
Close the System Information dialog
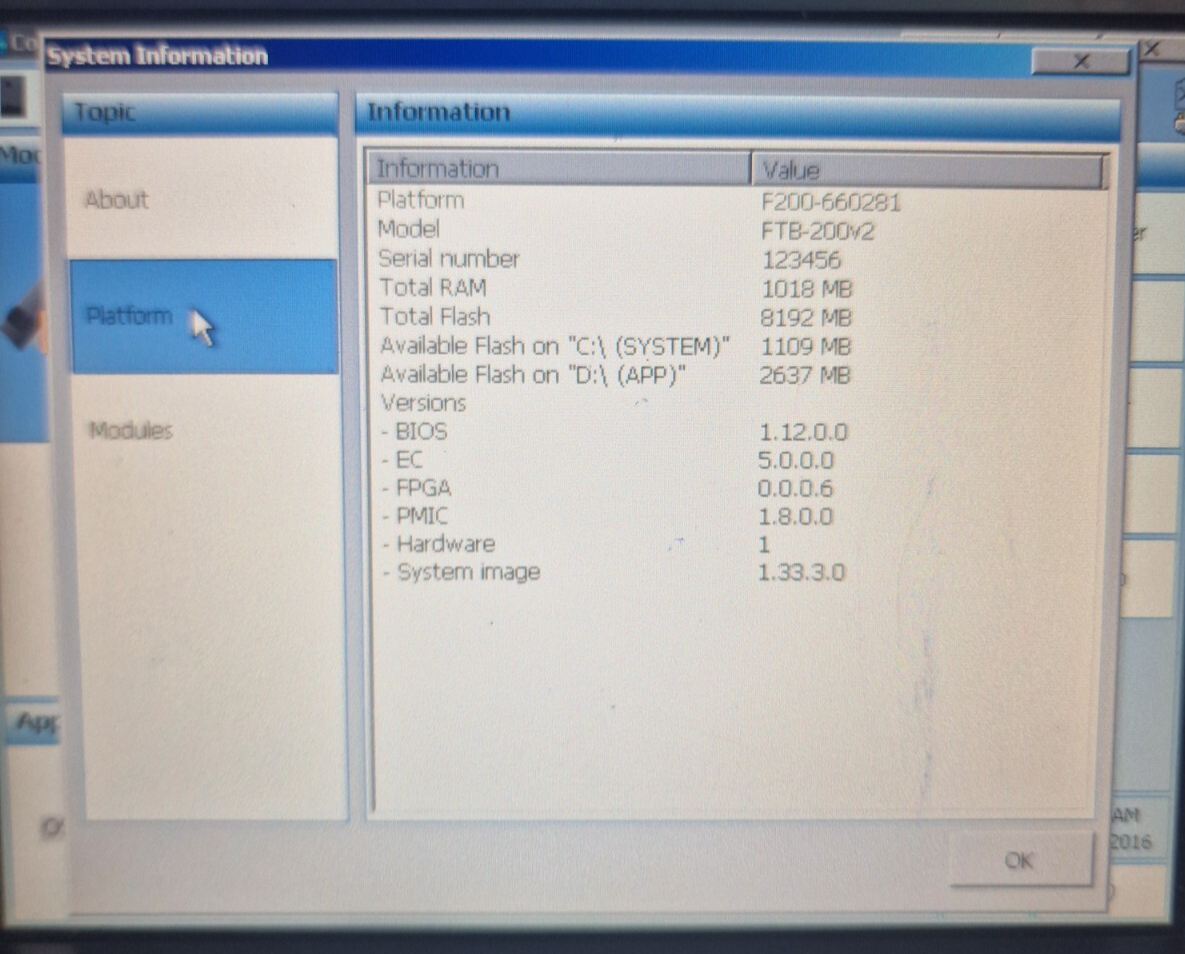1080,62
